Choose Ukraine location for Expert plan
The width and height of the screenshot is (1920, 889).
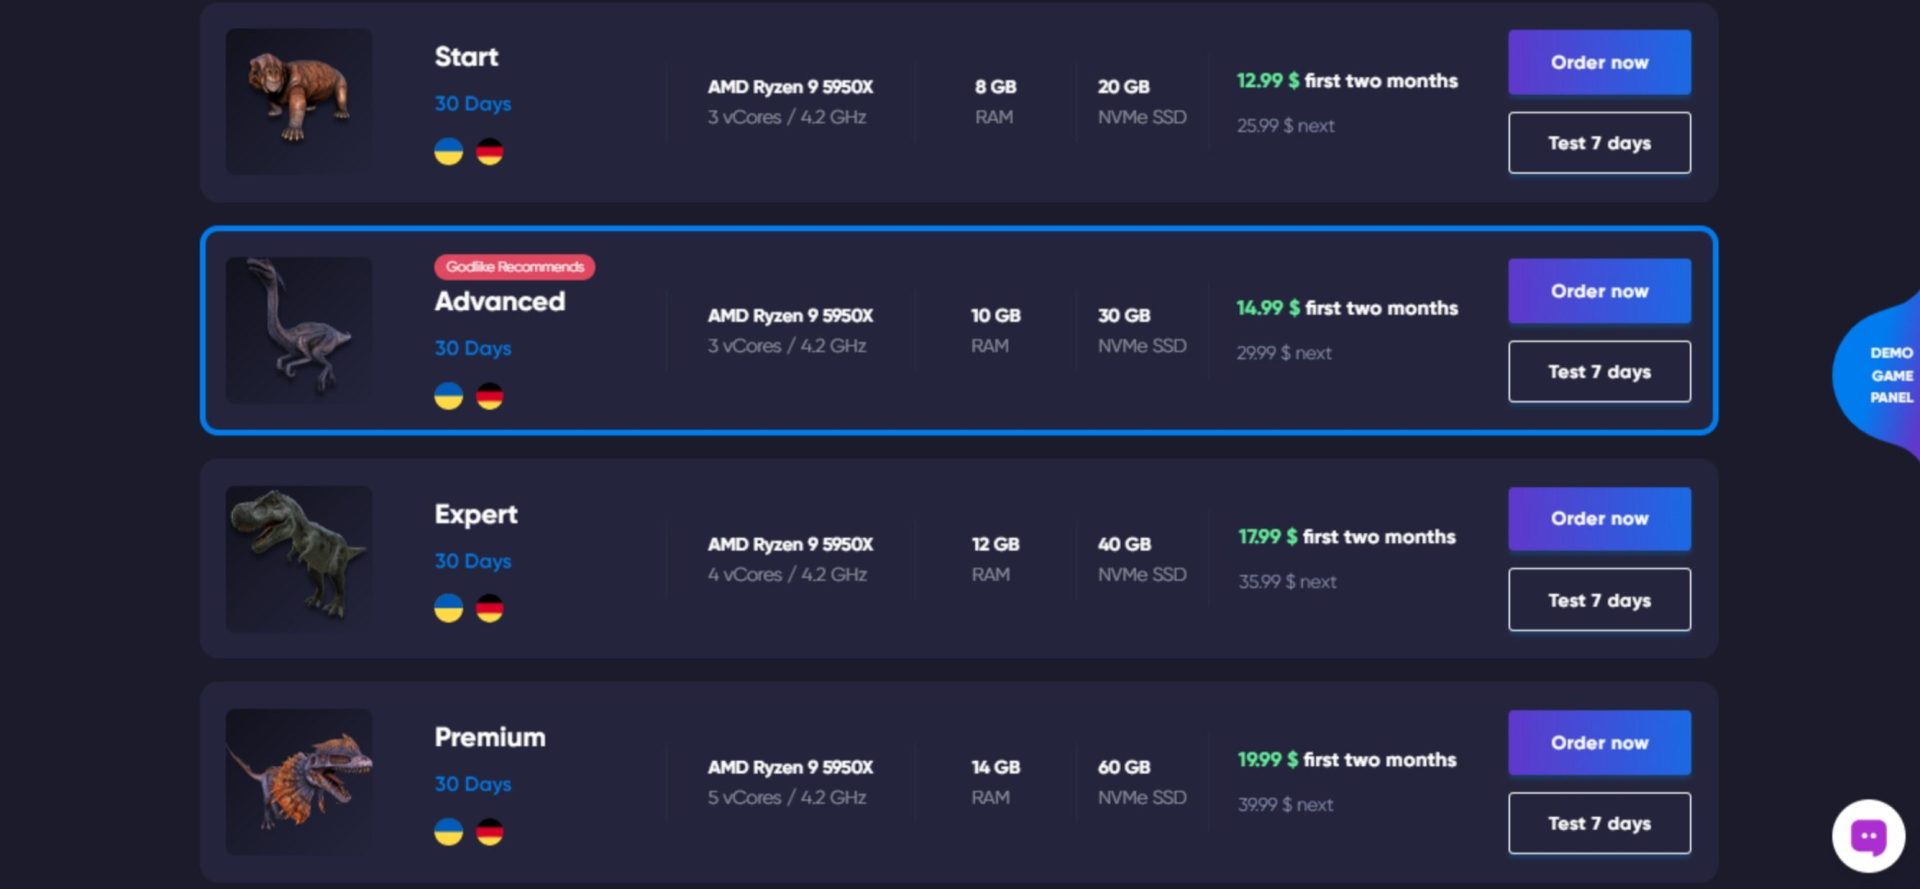click(448, 608)
